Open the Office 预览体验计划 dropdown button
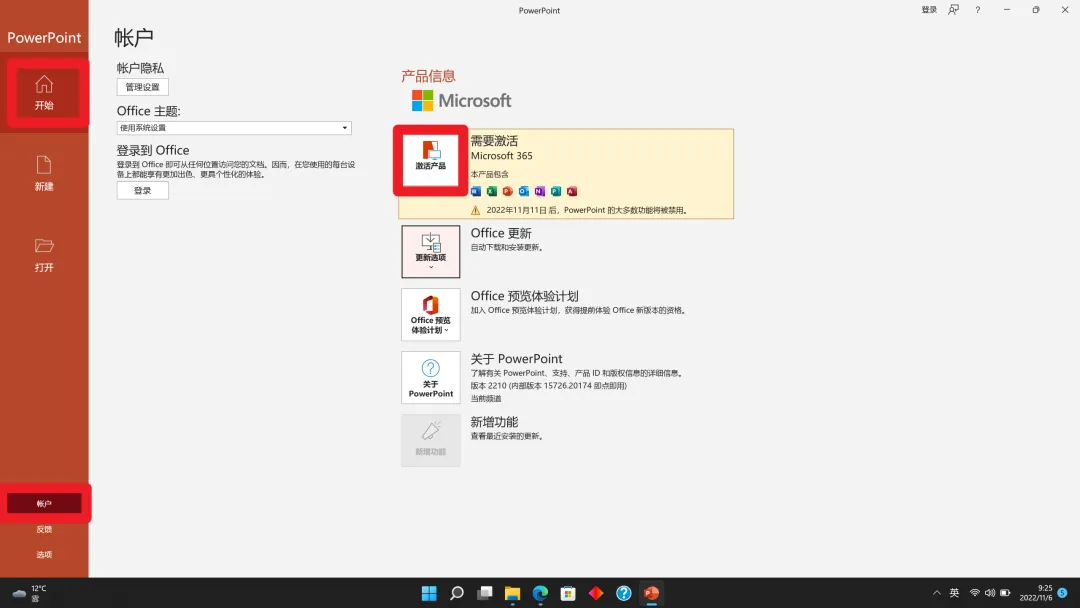1080x608 pixels. click(430, 315)
